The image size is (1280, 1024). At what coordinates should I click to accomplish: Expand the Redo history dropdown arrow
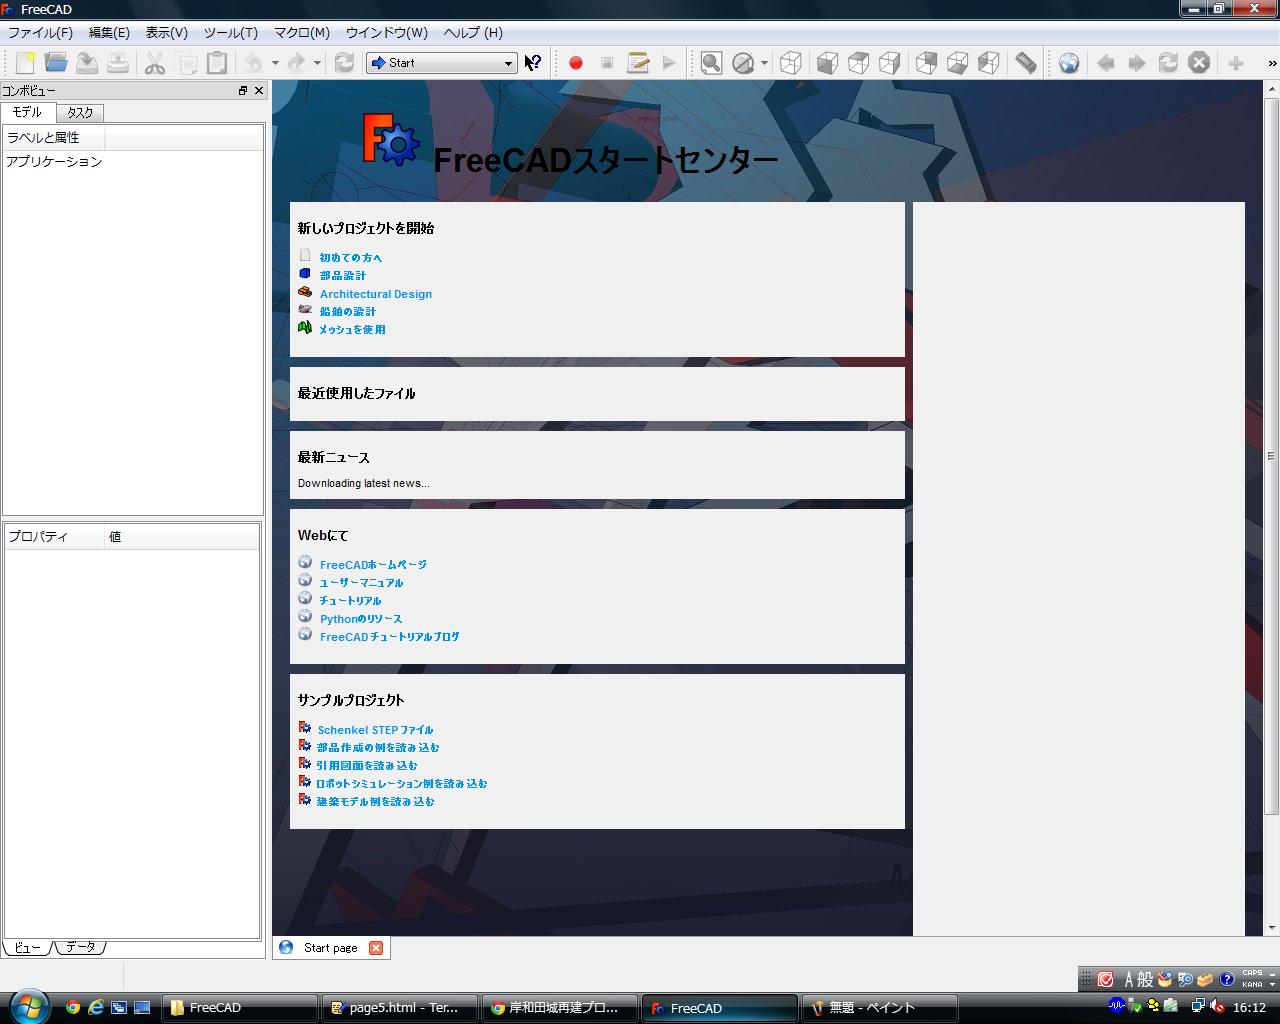tap(317, 63)
